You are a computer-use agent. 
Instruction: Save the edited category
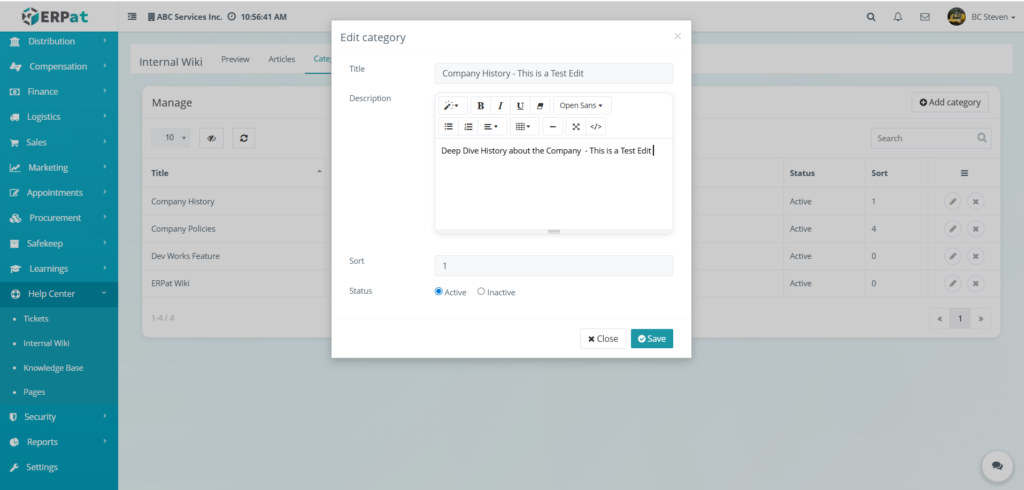coord(651,339)
